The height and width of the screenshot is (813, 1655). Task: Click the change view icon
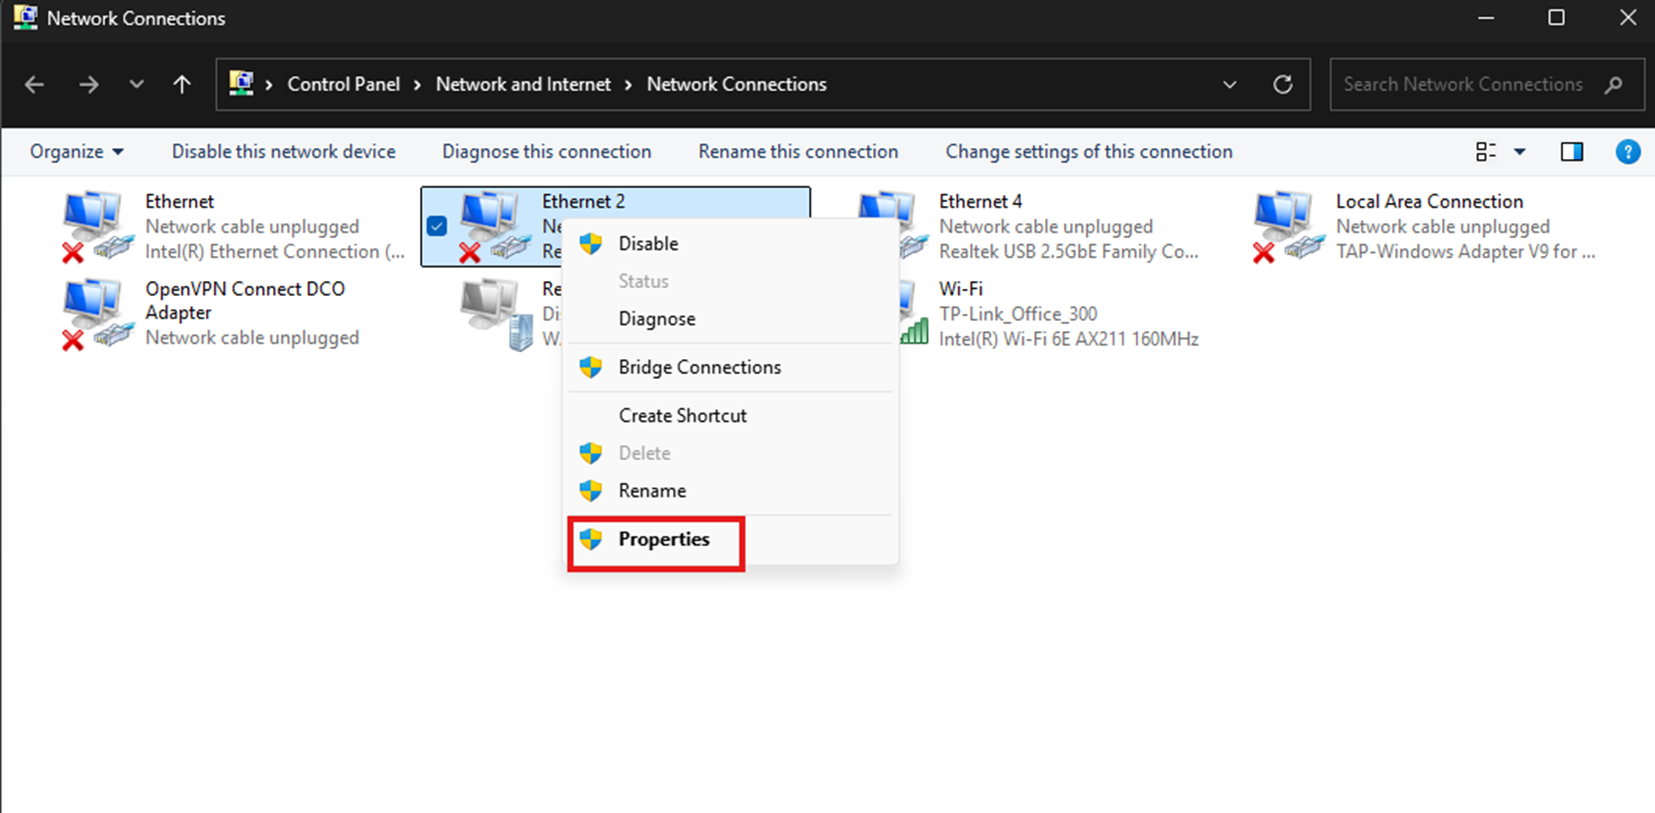point(1486,152)
